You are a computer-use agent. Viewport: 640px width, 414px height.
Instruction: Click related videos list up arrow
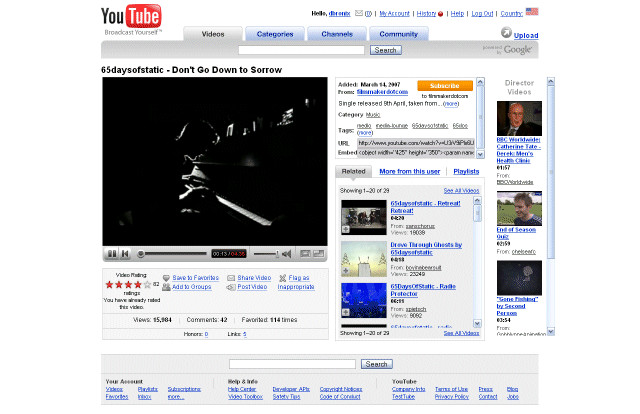pos(477,200)
